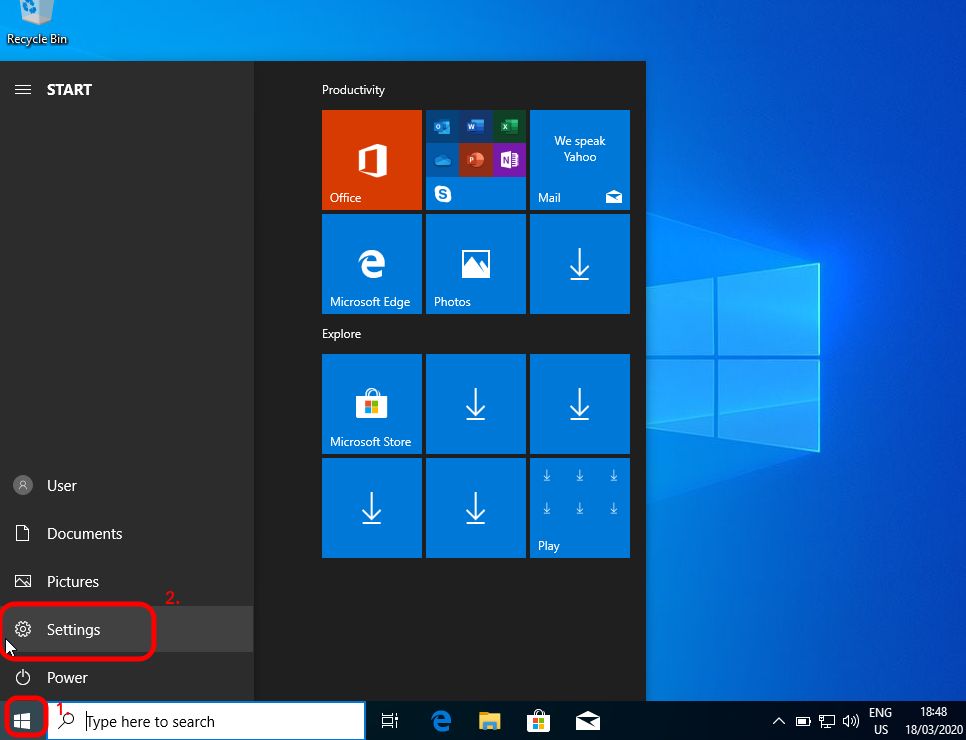Open the volume control in tray
This screenshot has width=966, height=740.
(851, 721)
